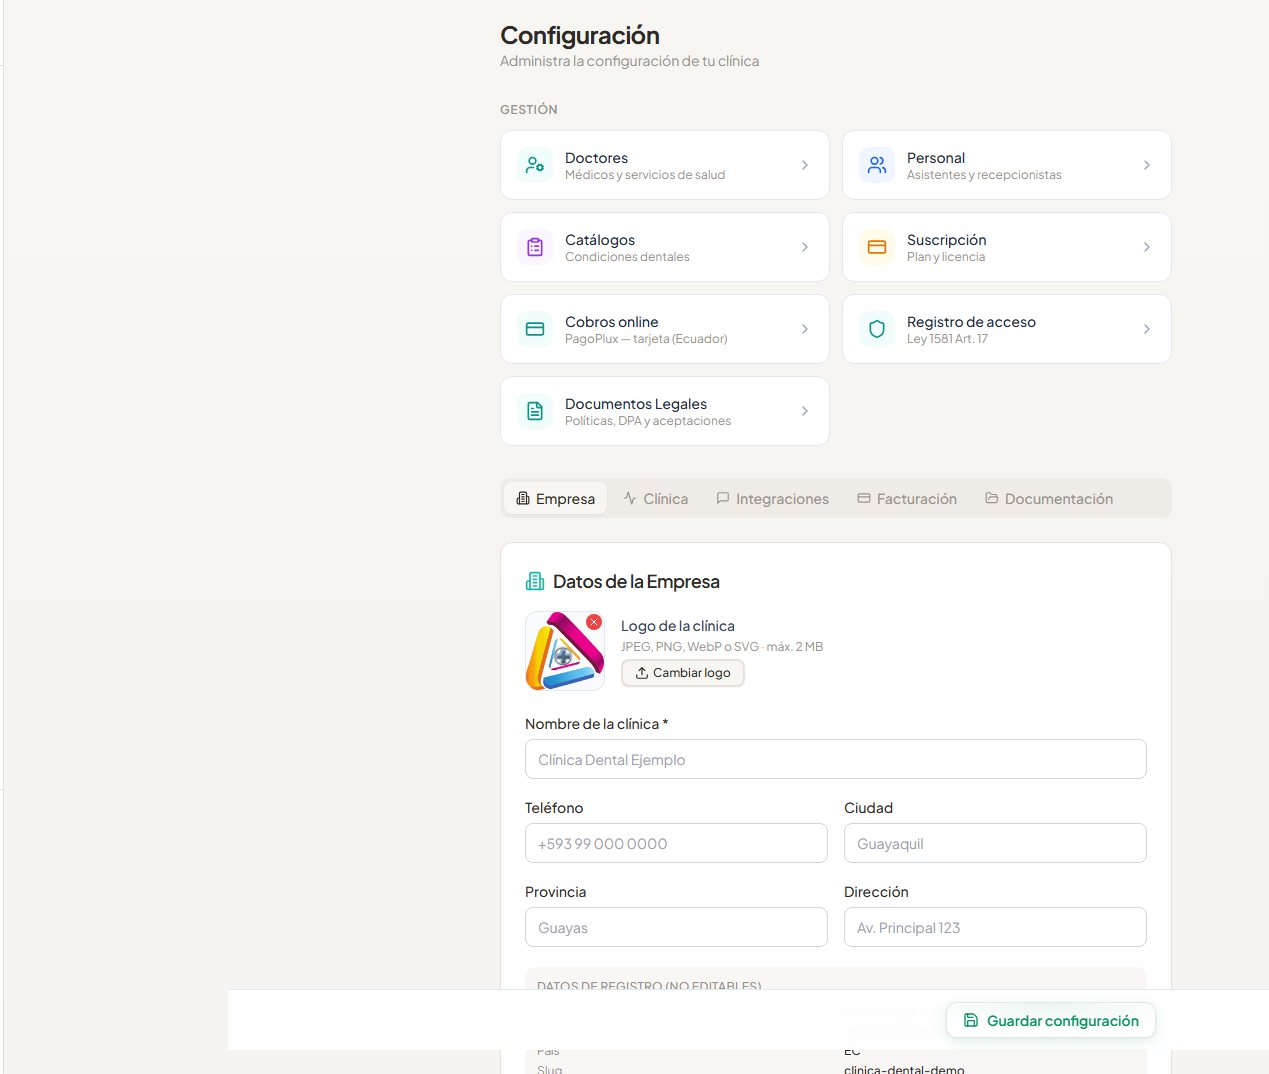Click the Configuración page heading

point(580,35)
